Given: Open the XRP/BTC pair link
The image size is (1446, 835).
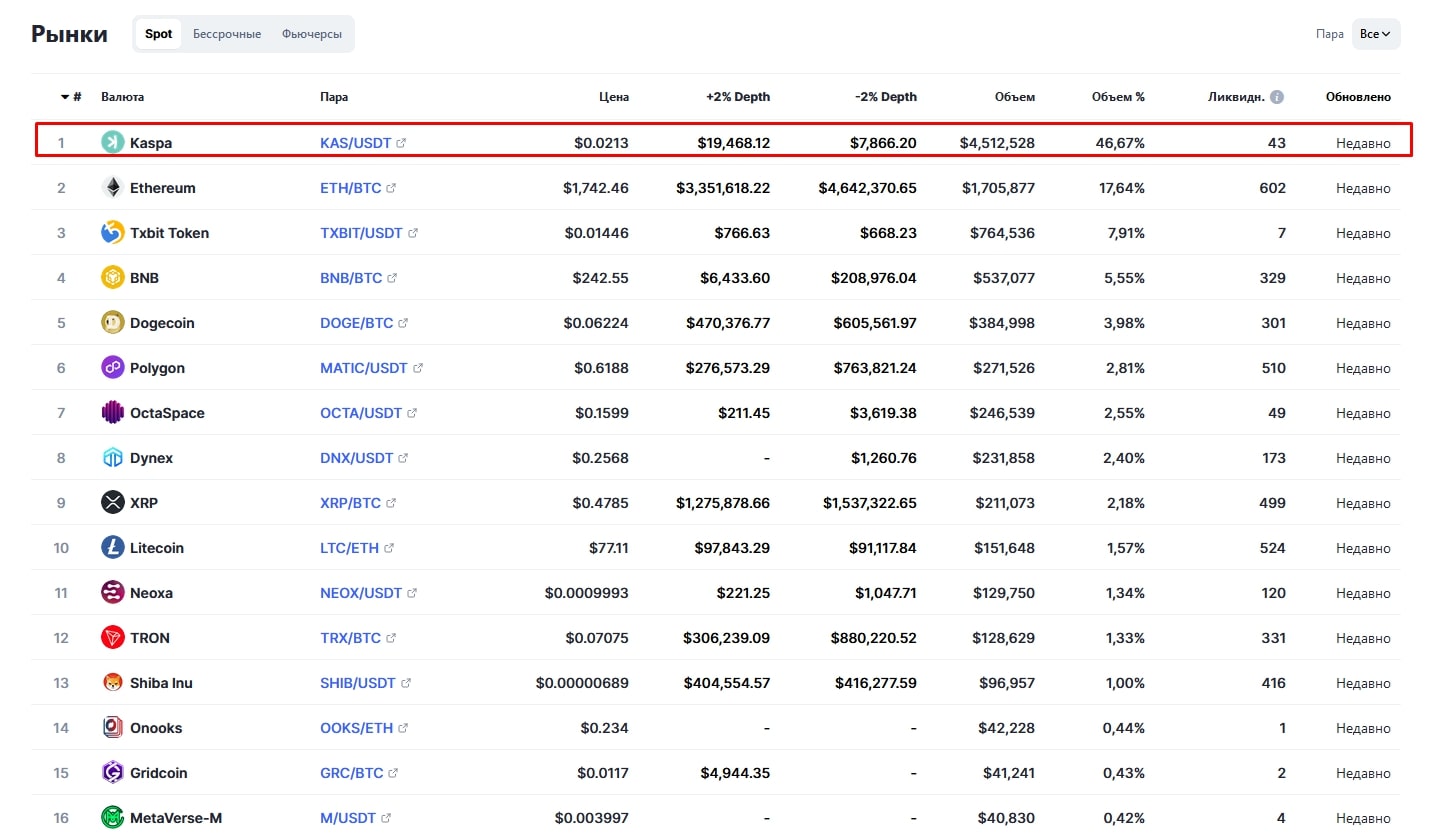Looking at the screenshot, I should (350, 503).
